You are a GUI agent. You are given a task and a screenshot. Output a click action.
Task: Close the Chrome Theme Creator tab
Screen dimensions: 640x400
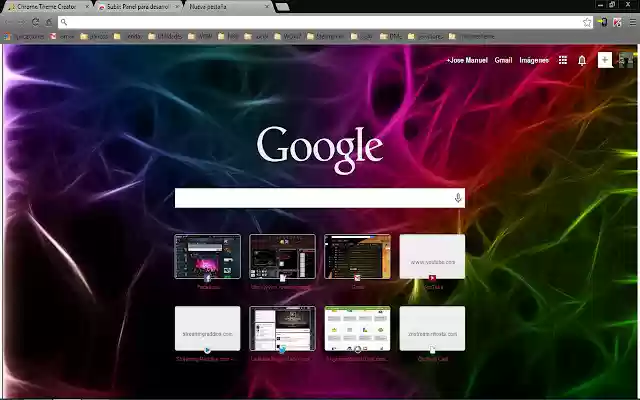[x=87, y=7]
